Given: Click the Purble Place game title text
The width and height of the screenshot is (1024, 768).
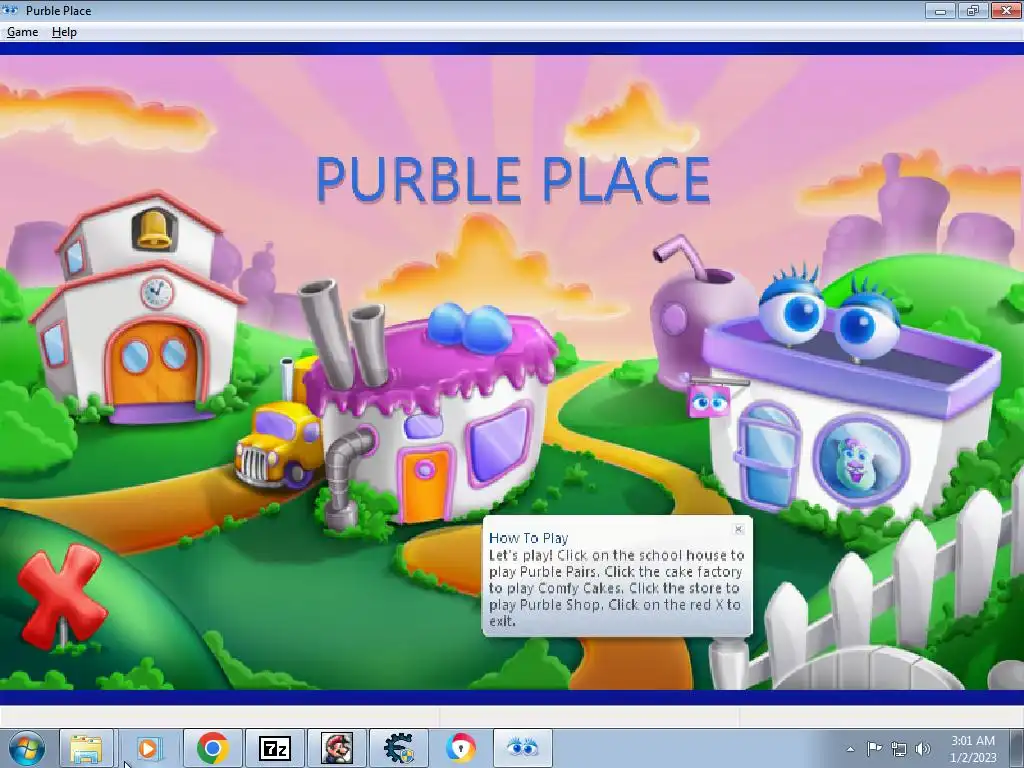Looking at the screenshot, I should click(513, 180).
